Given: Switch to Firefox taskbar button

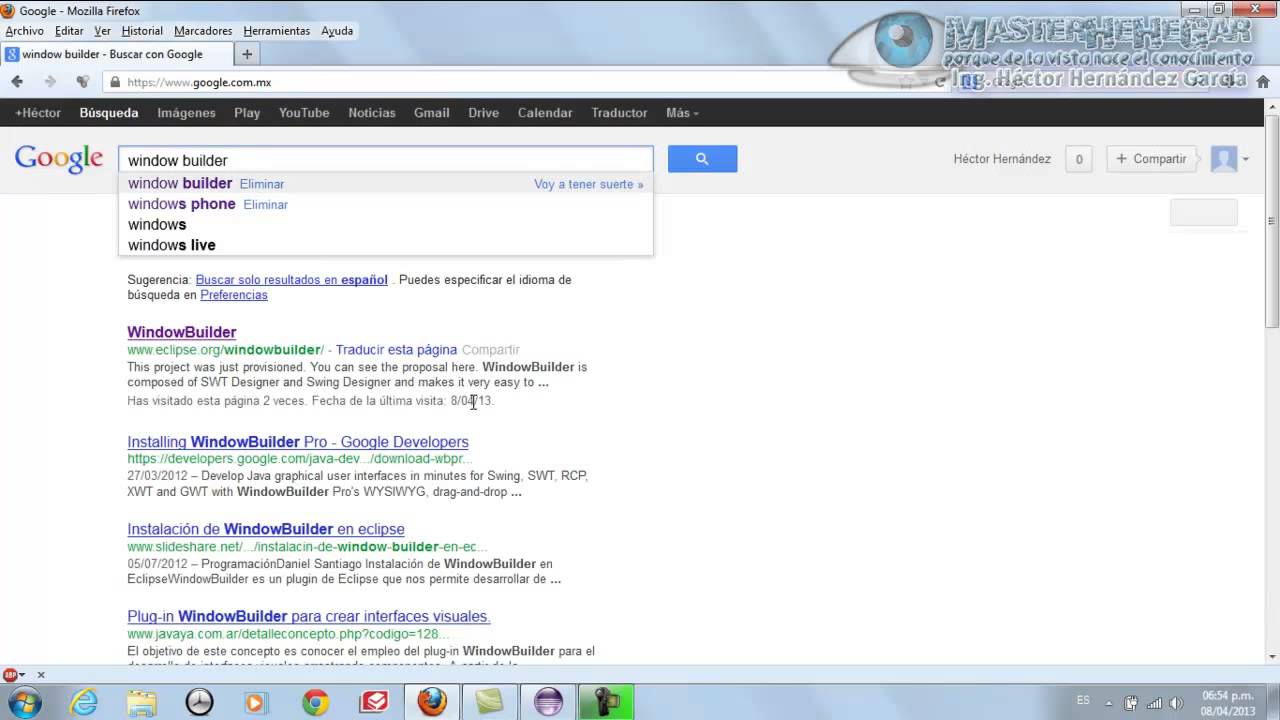Looking at the screenshot, I should click(x=432, y=703).
